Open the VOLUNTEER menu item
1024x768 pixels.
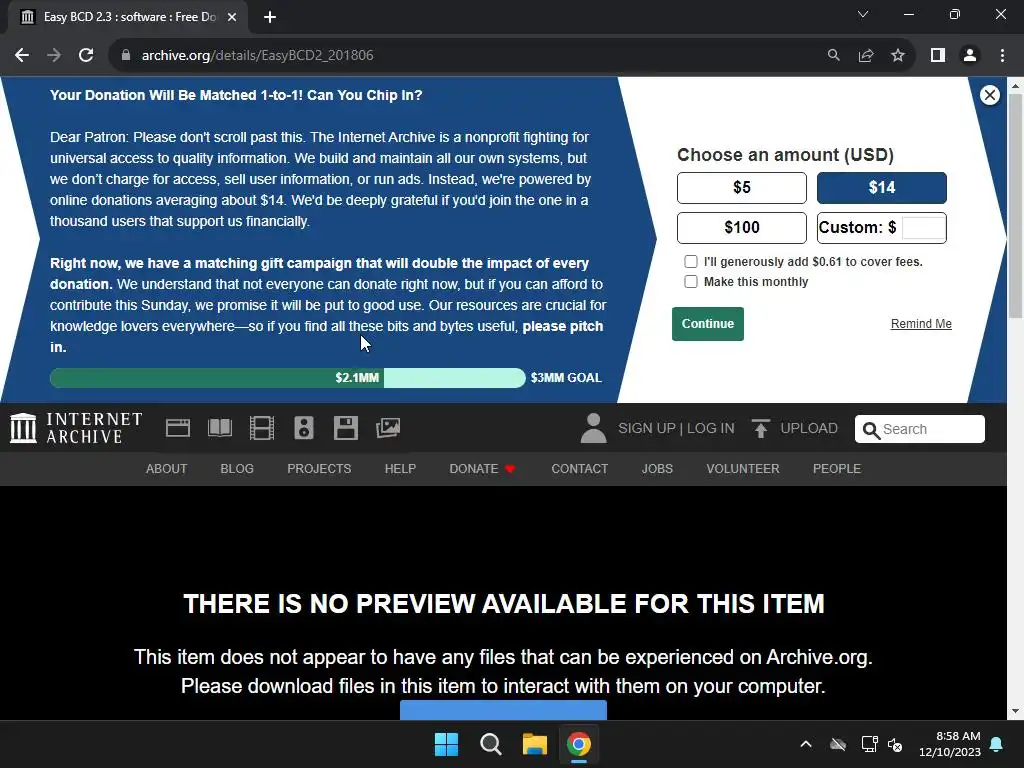[743, 469]
